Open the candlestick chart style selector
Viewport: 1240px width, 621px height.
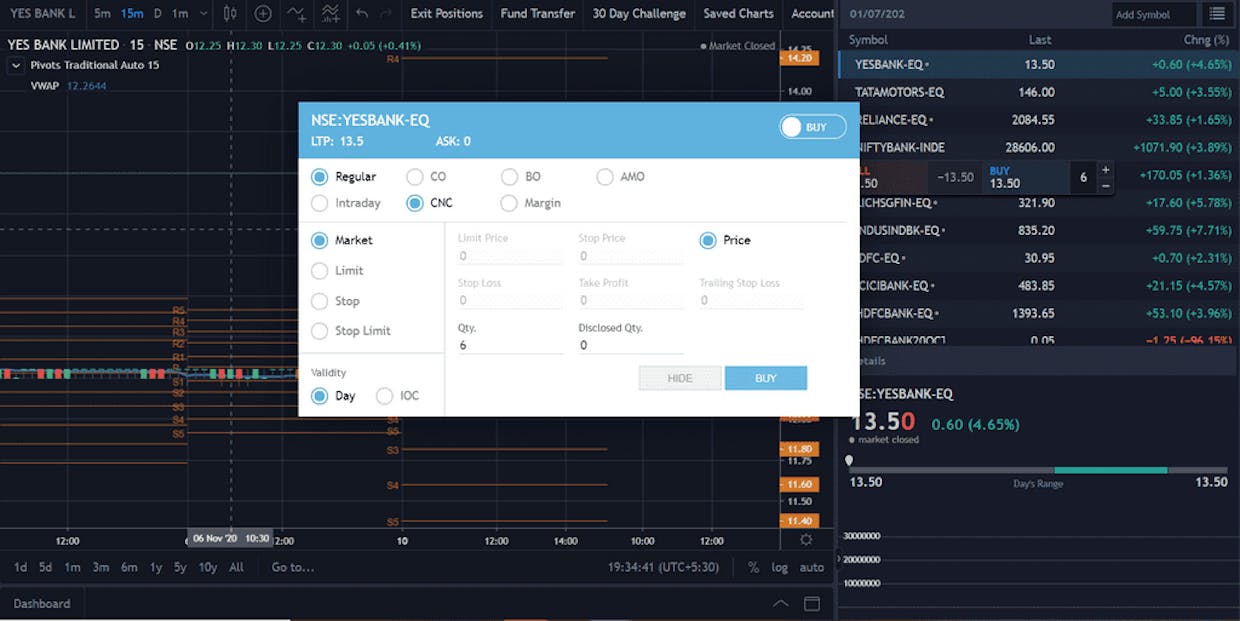231,14
